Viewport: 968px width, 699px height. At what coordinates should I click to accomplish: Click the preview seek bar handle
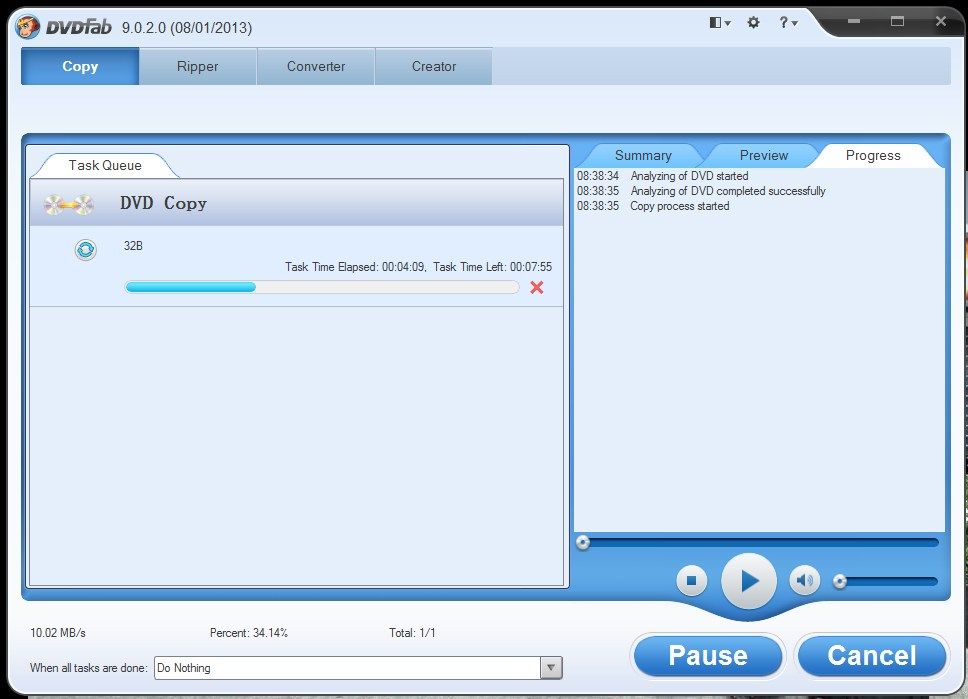(x=582, y=543)
